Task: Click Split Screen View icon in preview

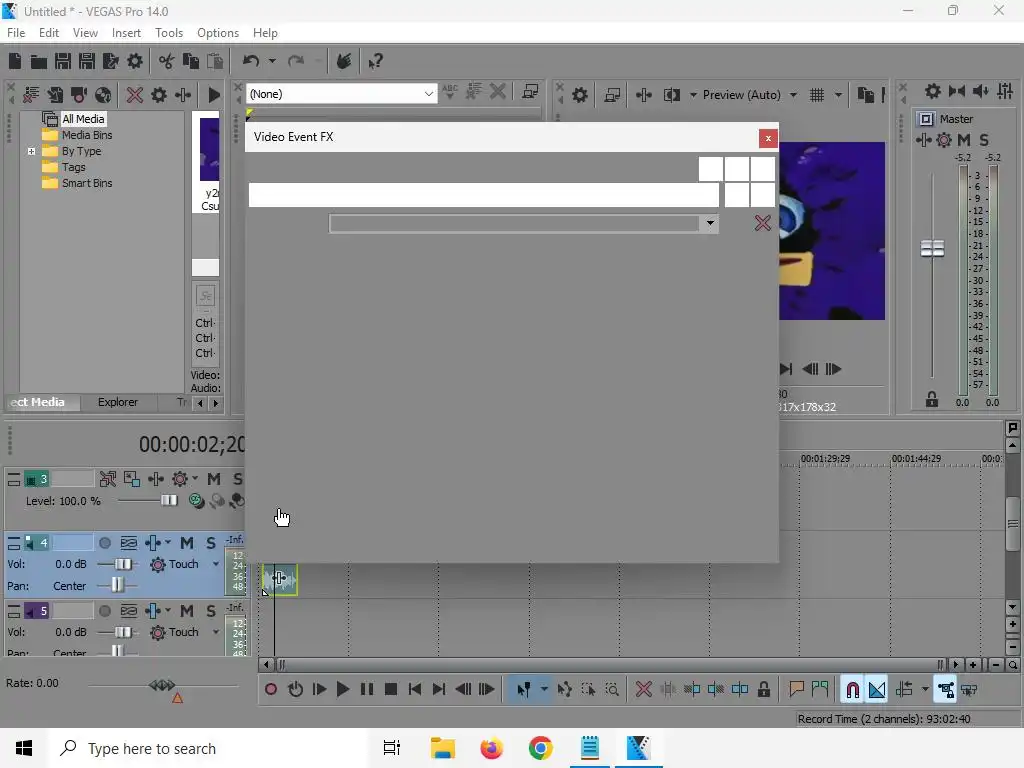Action: tap(672, 95)
